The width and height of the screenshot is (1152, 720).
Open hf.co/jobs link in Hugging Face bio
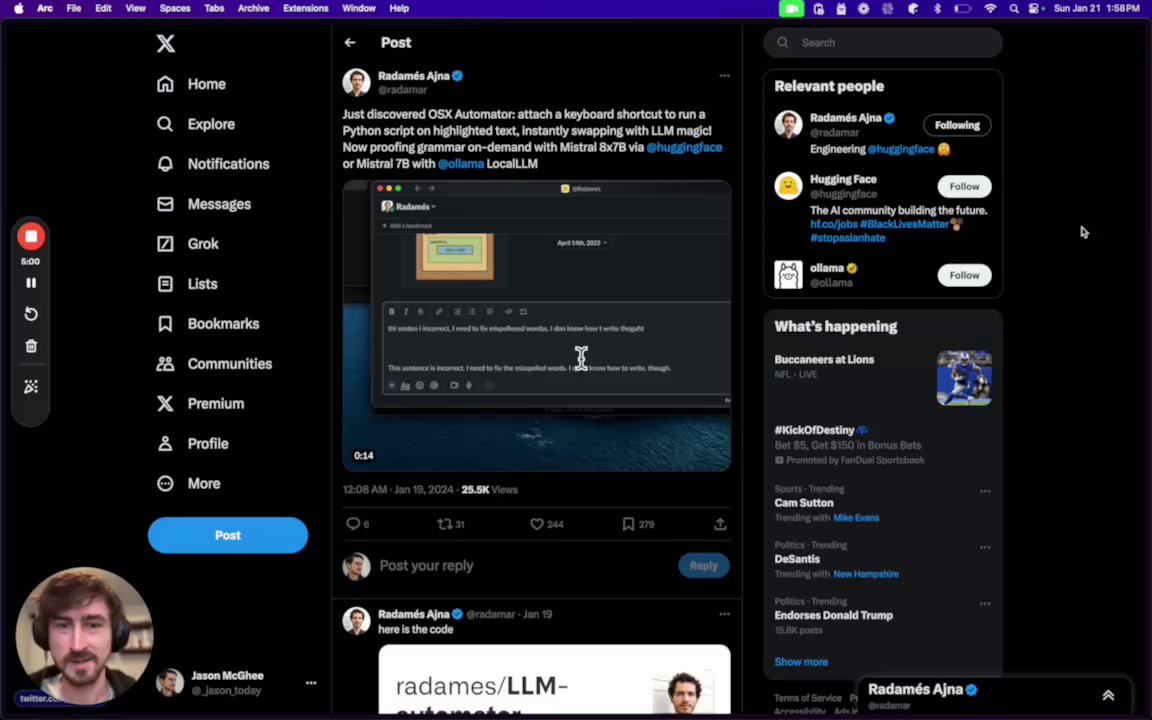(x=833, y=224)
